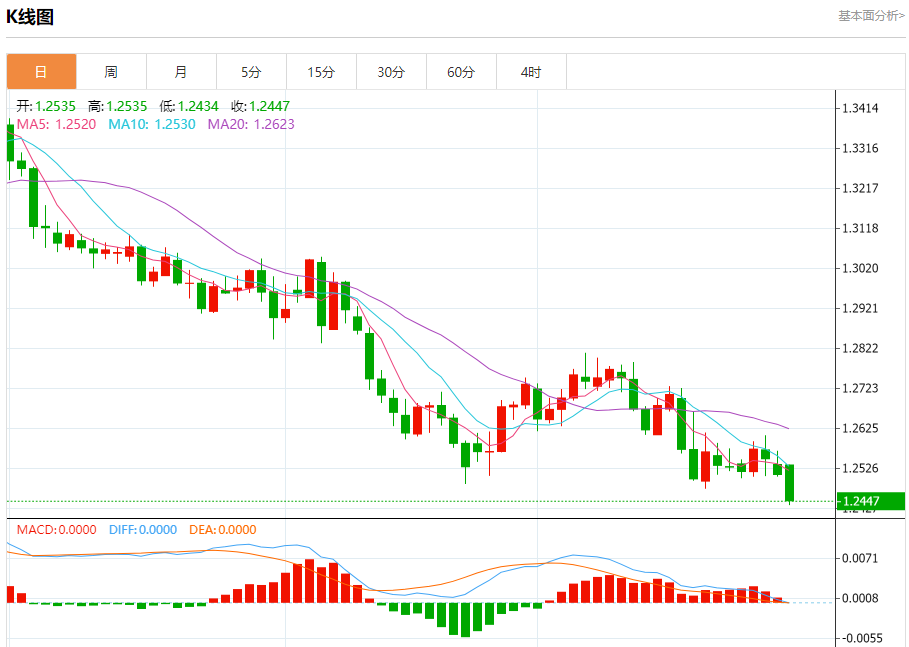Click the DIFF:0.0000 label

(x=143, y=529)
